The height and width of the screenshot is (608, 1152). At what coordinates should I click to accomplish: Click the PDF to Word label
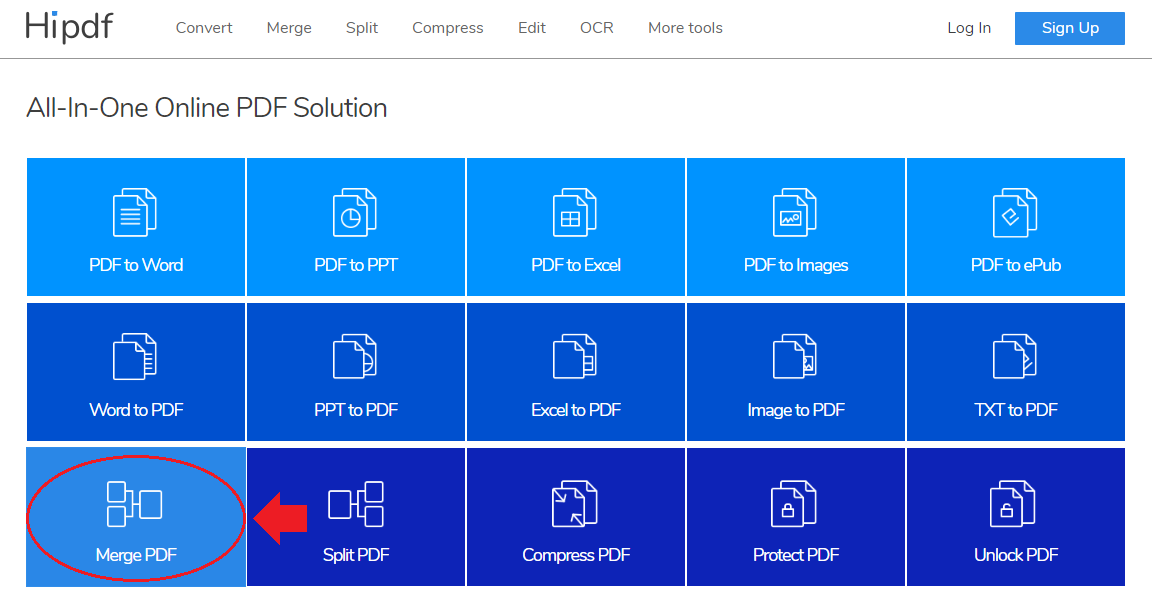136,265
